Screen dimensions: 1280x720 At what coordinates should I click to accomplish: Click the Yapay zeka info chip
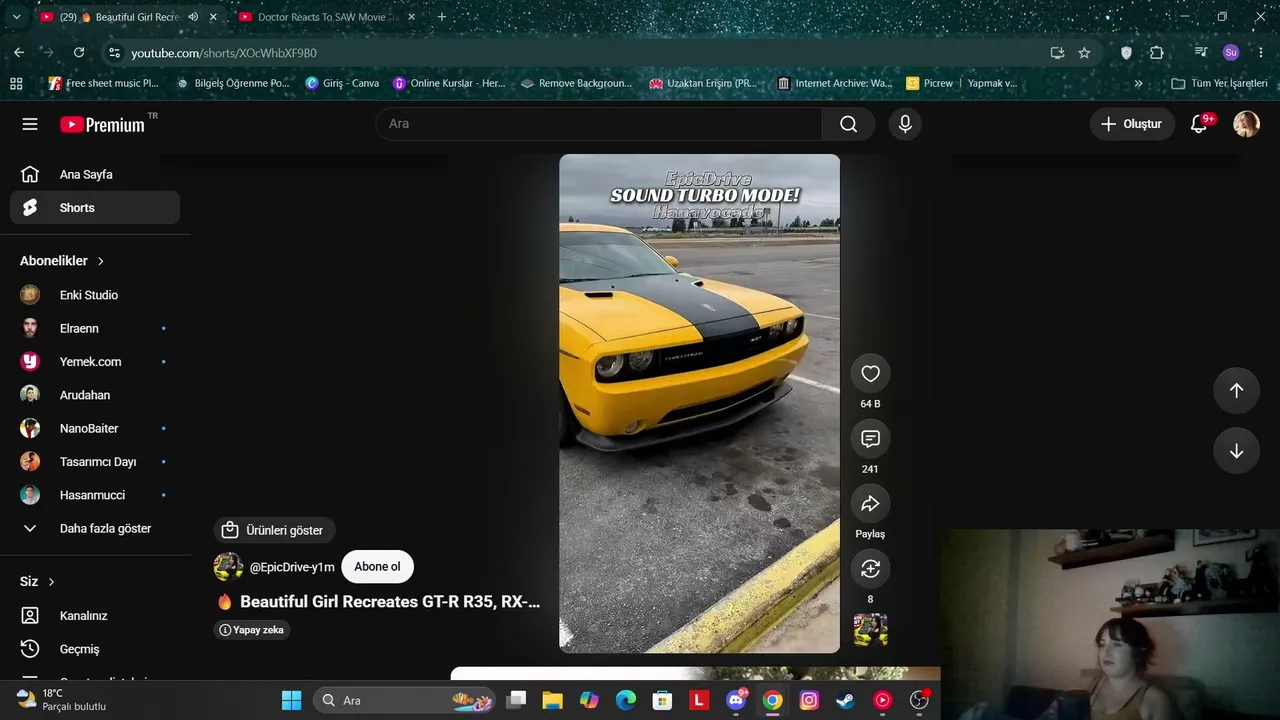[x=252, y=630]
